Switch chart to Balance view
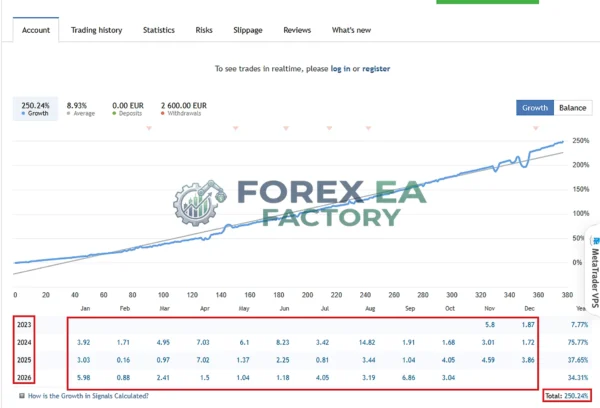The height and width of the screenshot is (408, 600). coord(573,108)
